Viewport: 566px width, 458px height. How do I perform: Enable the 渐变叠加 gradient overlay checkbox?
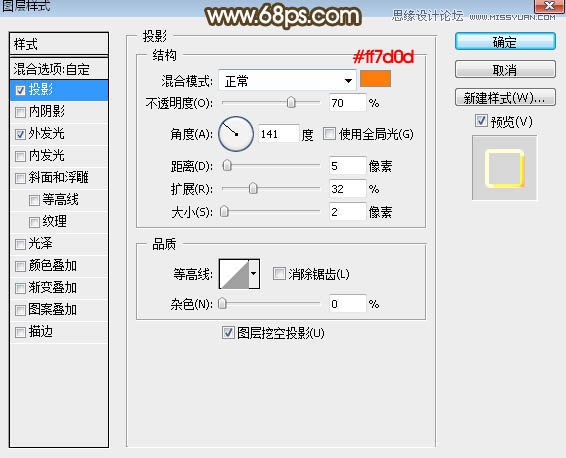(20, 288)
